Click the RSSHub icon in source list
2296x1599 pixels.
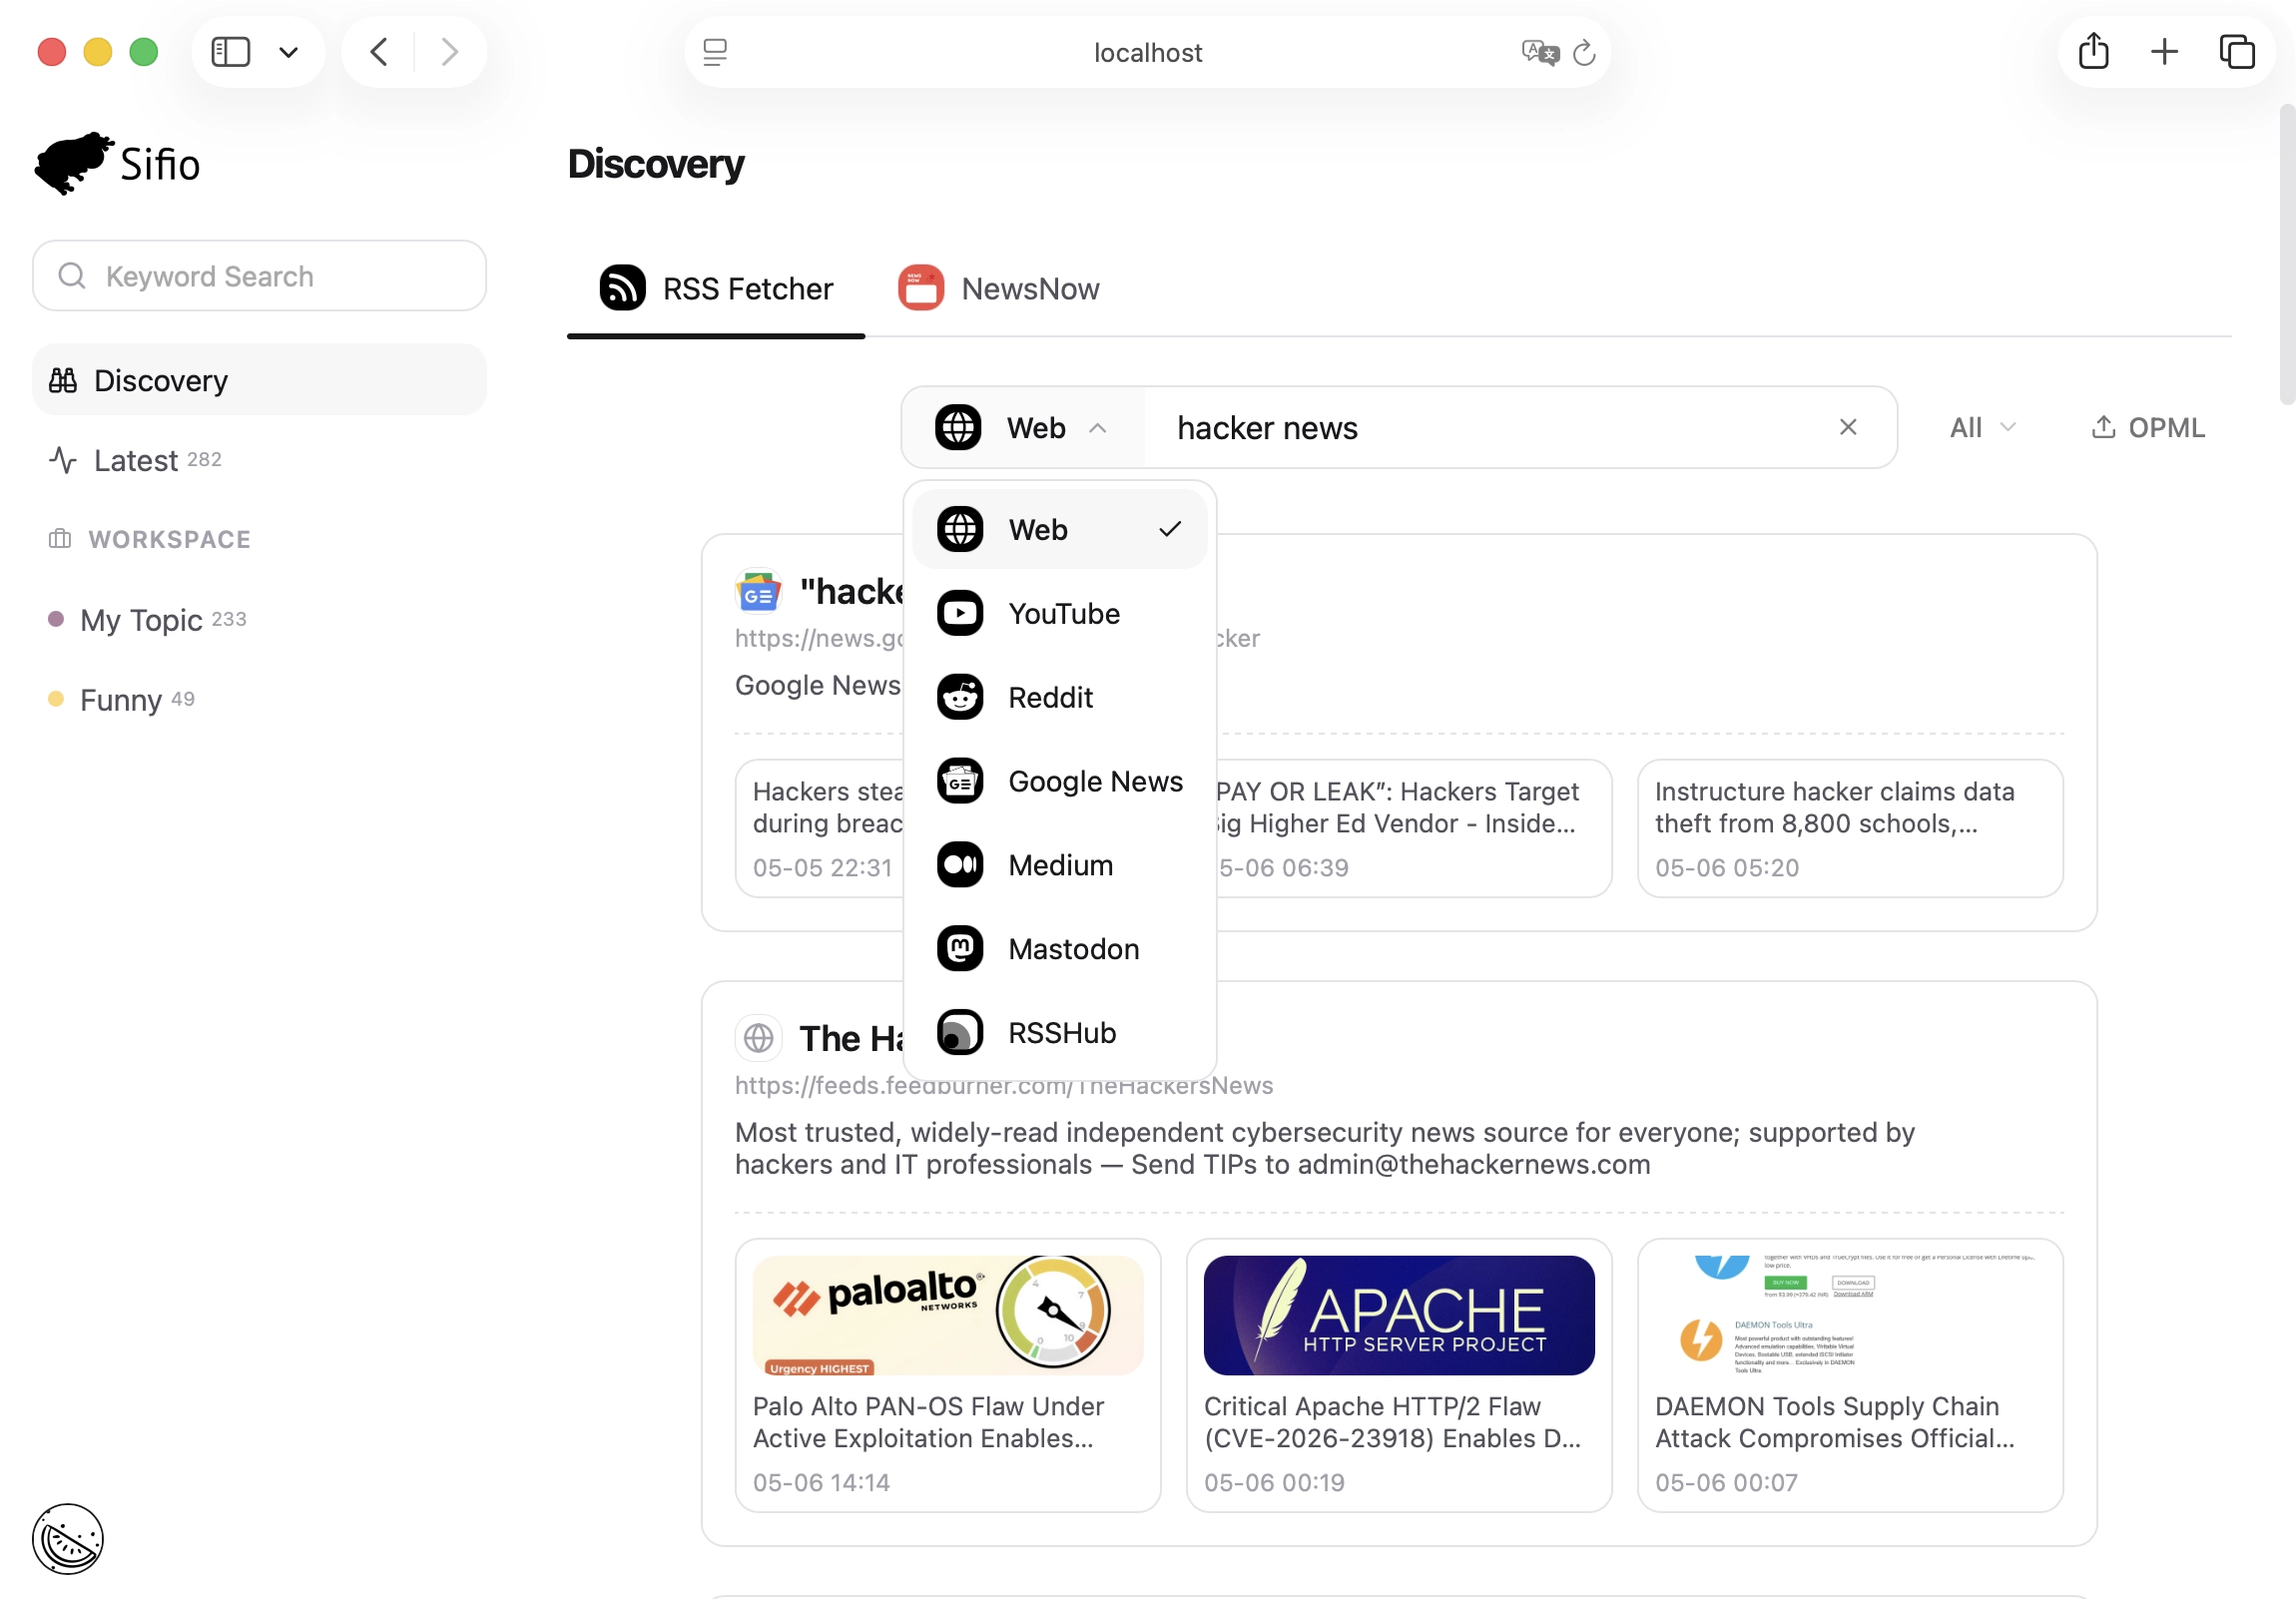[x=960, y=1033]
